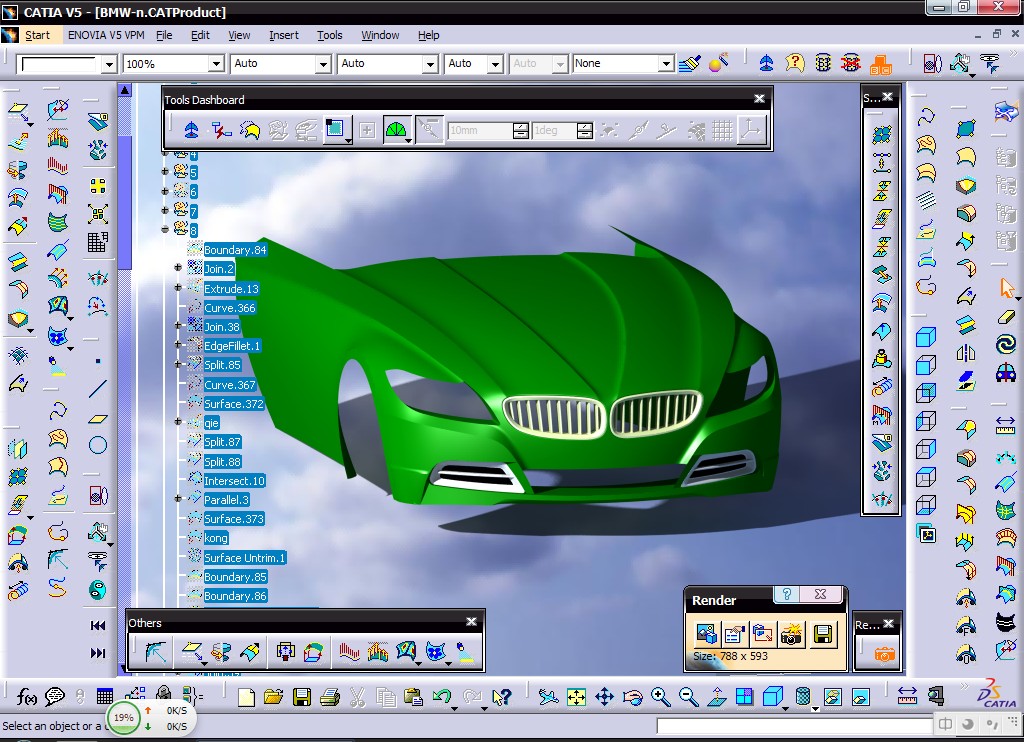
Task: Select the line tool in the left toolbar
Action: pos(97,389)
